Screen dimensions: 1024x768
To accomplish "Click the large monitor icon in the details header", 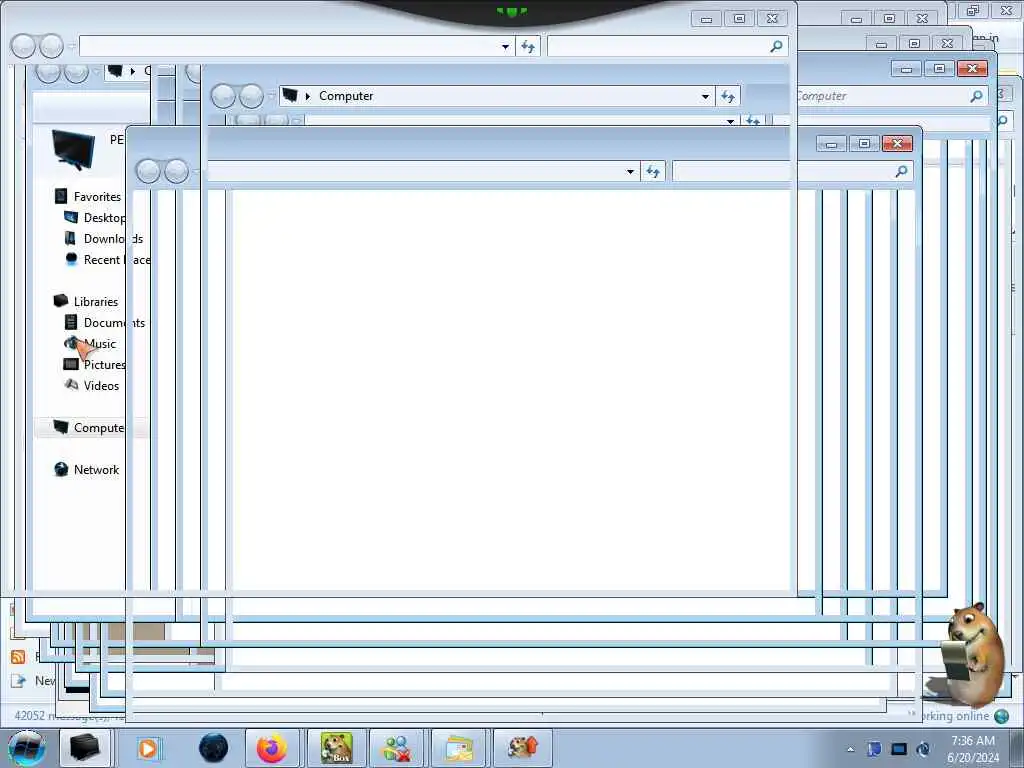I will [x=73, y=150].
